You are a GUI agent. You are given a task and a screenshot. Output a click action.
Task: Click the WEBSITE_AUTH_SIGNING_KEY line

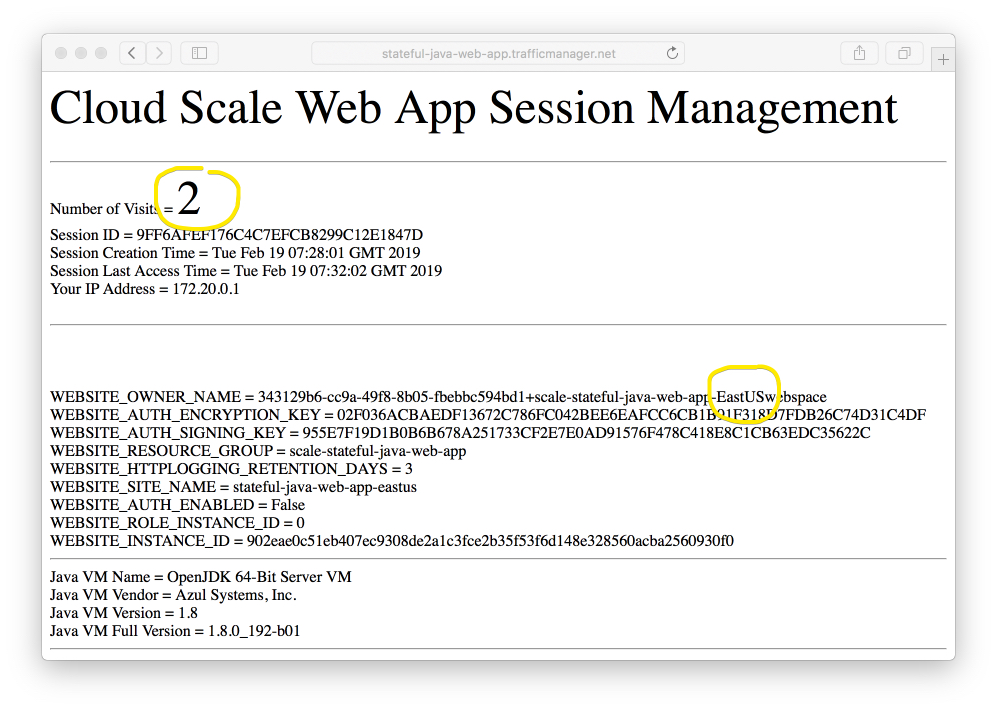(x=460, y=433)
